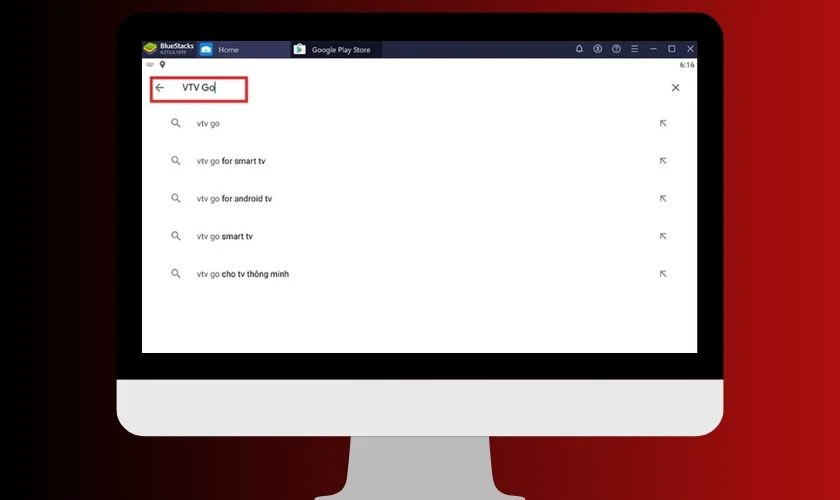Screen dimensions: 840x500
Task: Minimize the BlueStacks window
Action: point(653,49)
